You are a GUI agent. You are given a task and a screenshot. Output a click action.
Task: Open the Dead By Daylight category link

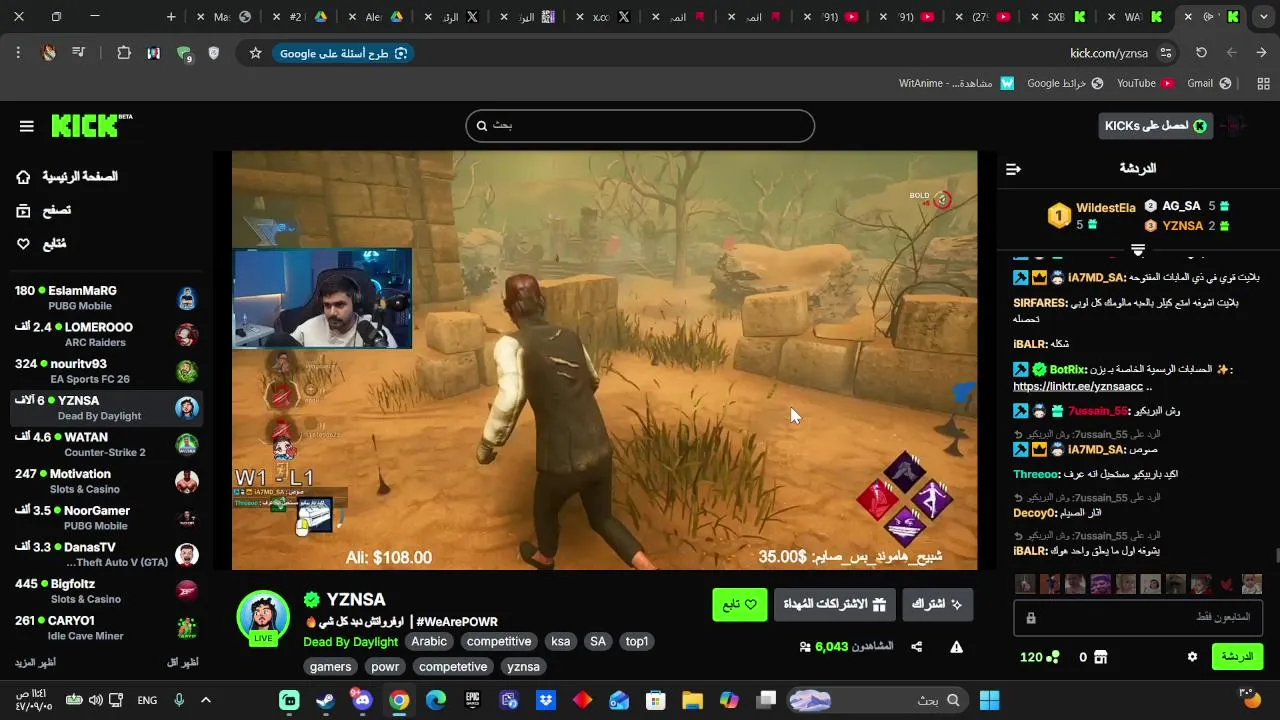coord(350,642)
